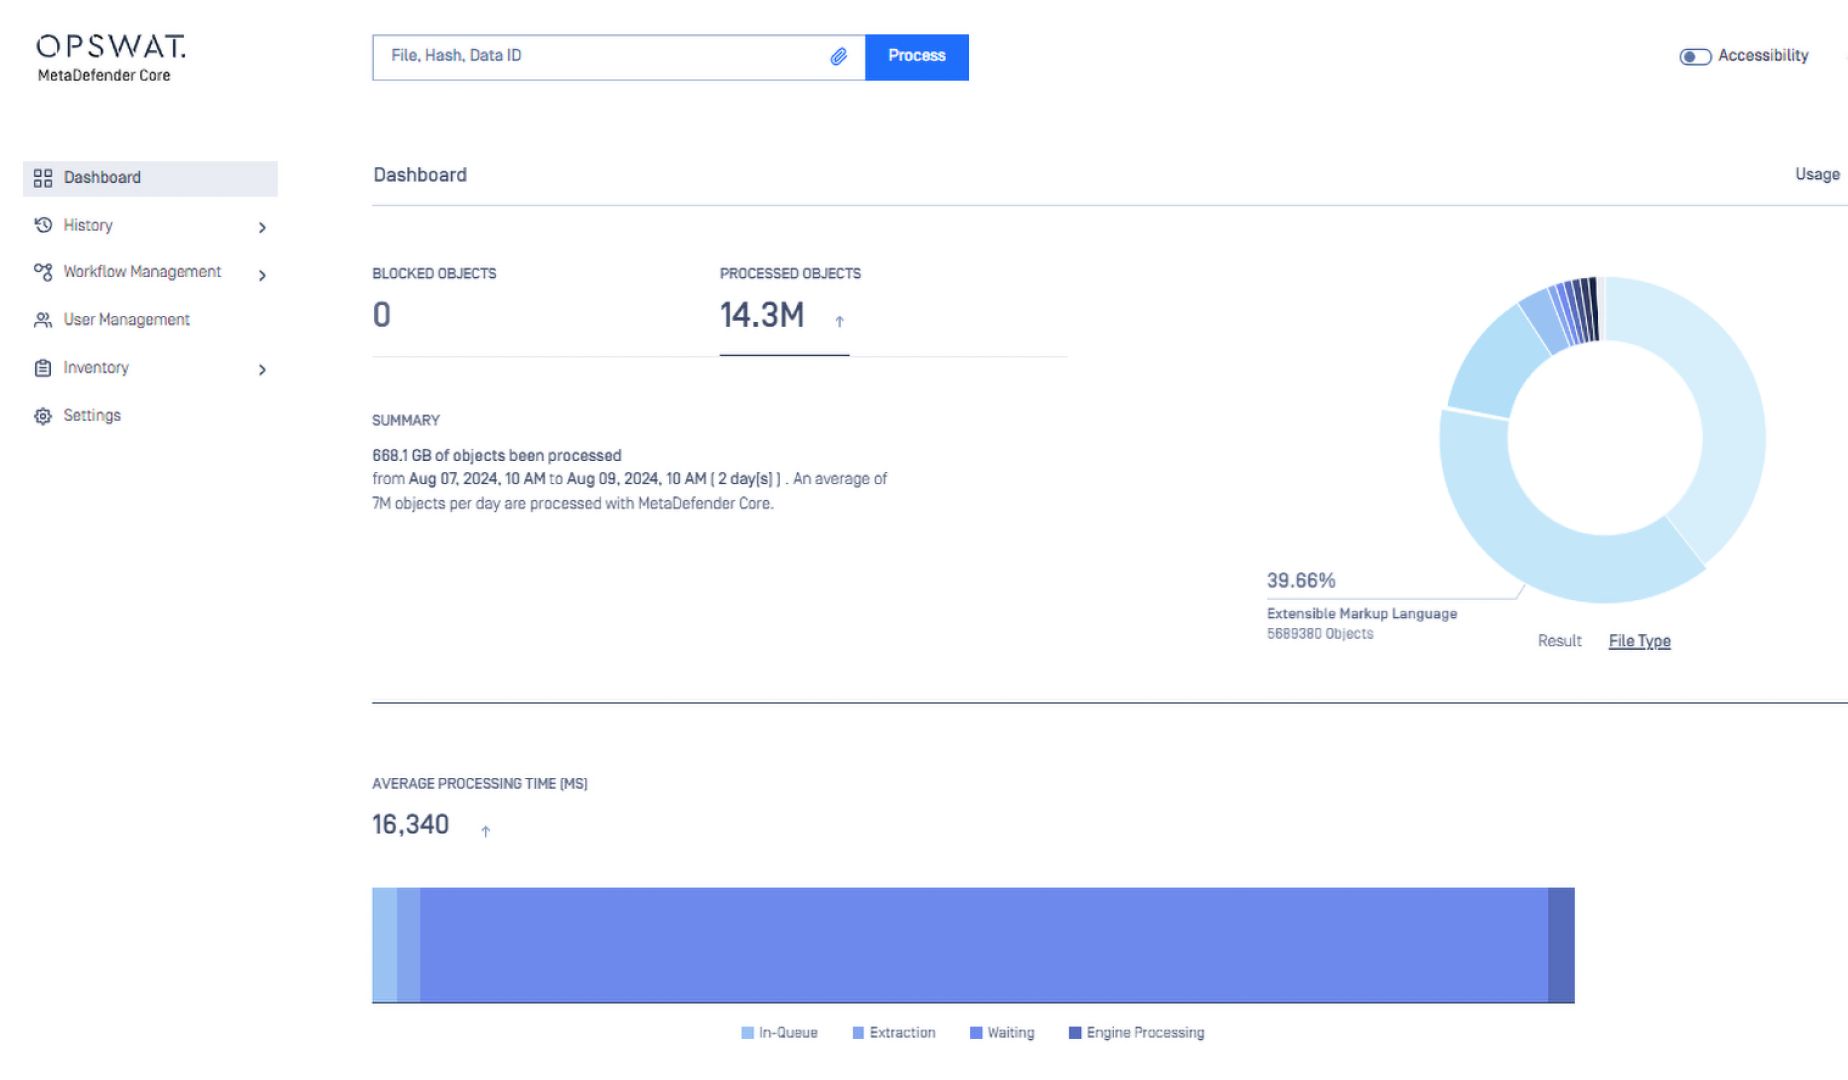Toggle the Accessibility switch

(x=1694, y=57)
